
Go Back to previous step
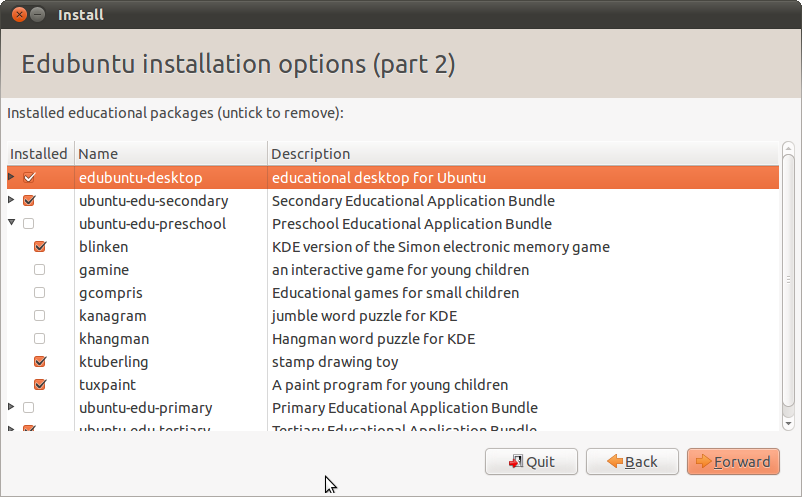point(632,462)
